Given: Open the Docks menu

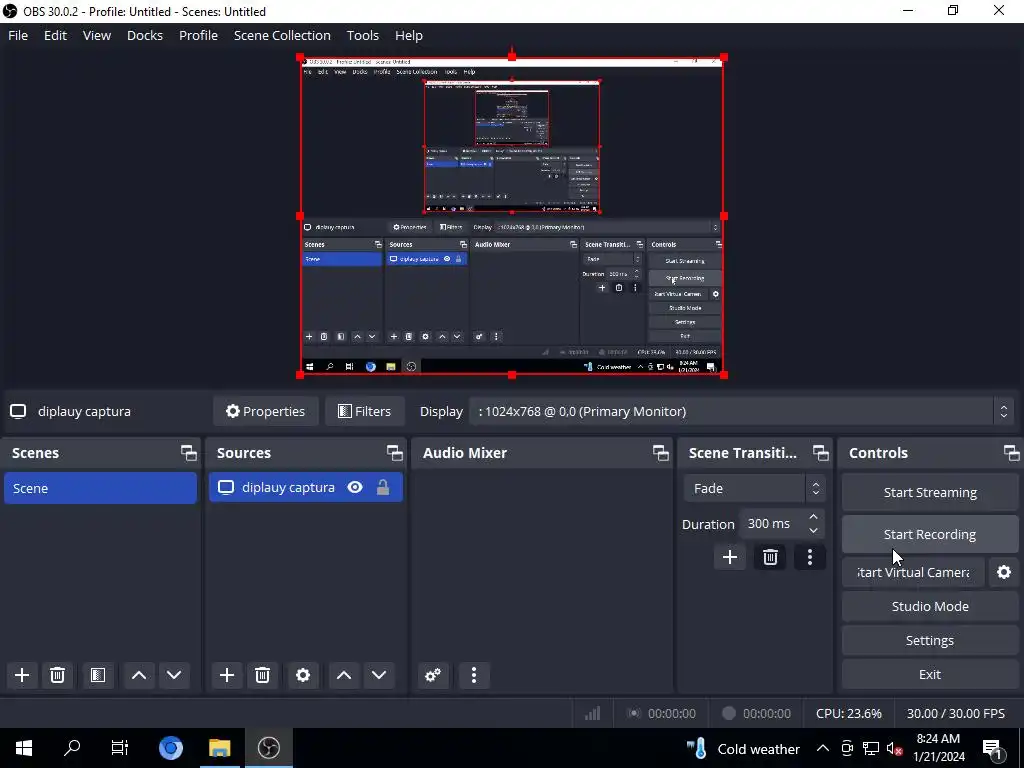Looking at the screenshot, I should click(x=145, y=35).
